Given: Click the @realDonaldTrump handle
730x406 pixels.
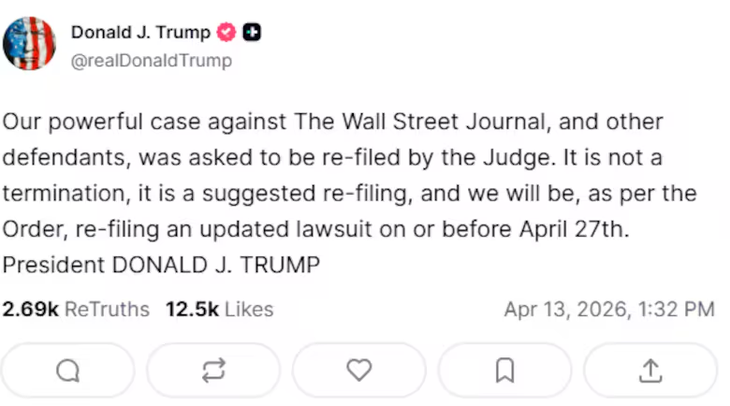Looking at the screenshot, I should pos(150,60).
